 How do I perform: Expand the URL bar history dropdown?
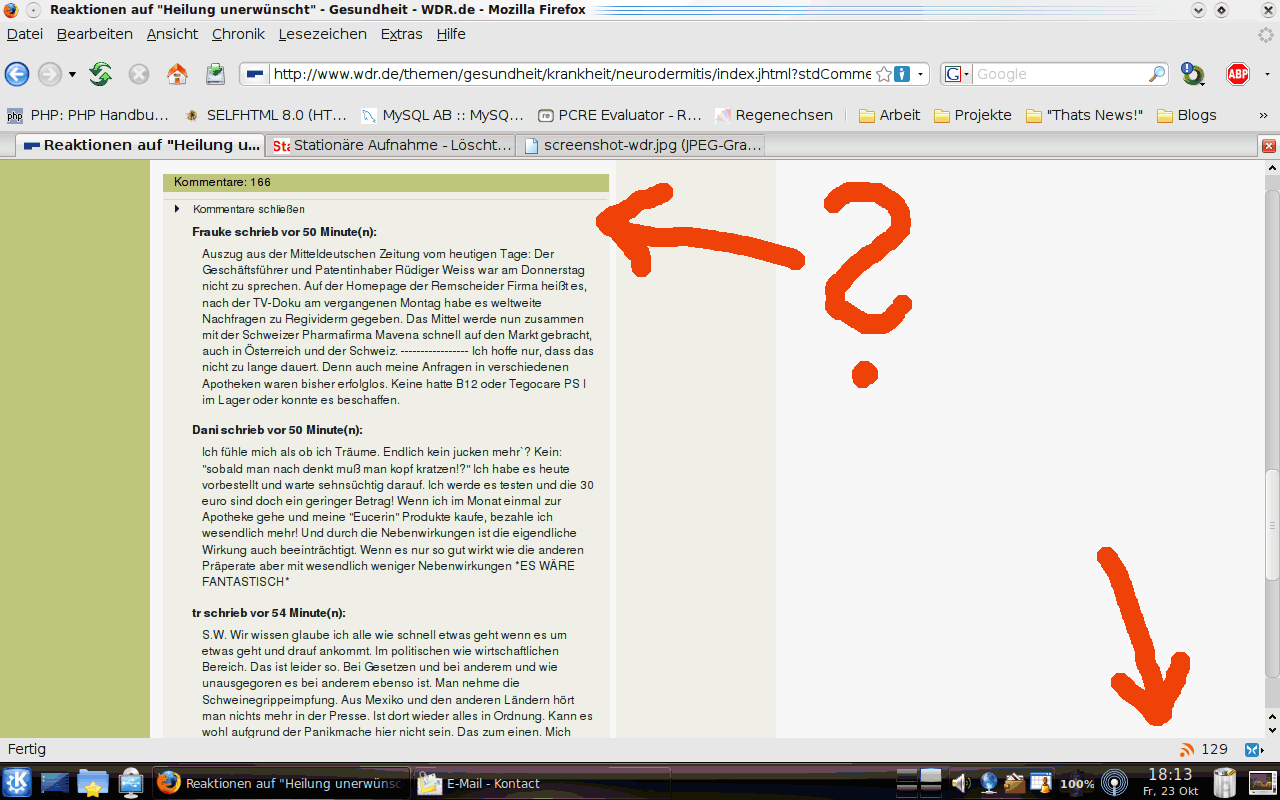click(920, 74)
